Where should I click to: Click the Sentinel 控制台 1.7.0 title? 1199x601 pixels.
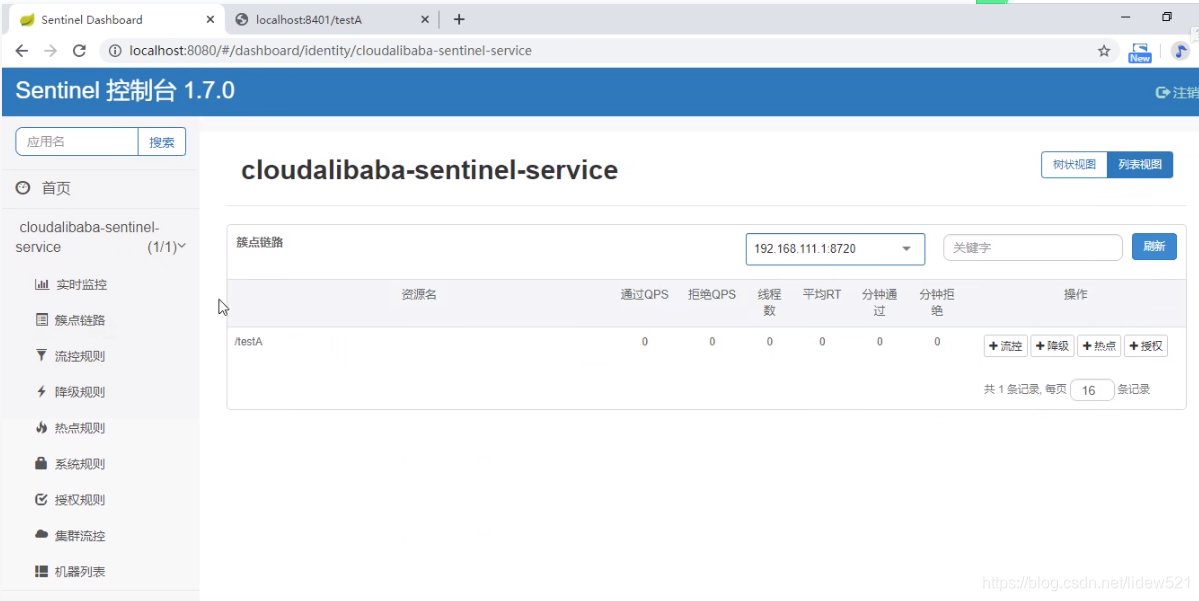(125, 91)
